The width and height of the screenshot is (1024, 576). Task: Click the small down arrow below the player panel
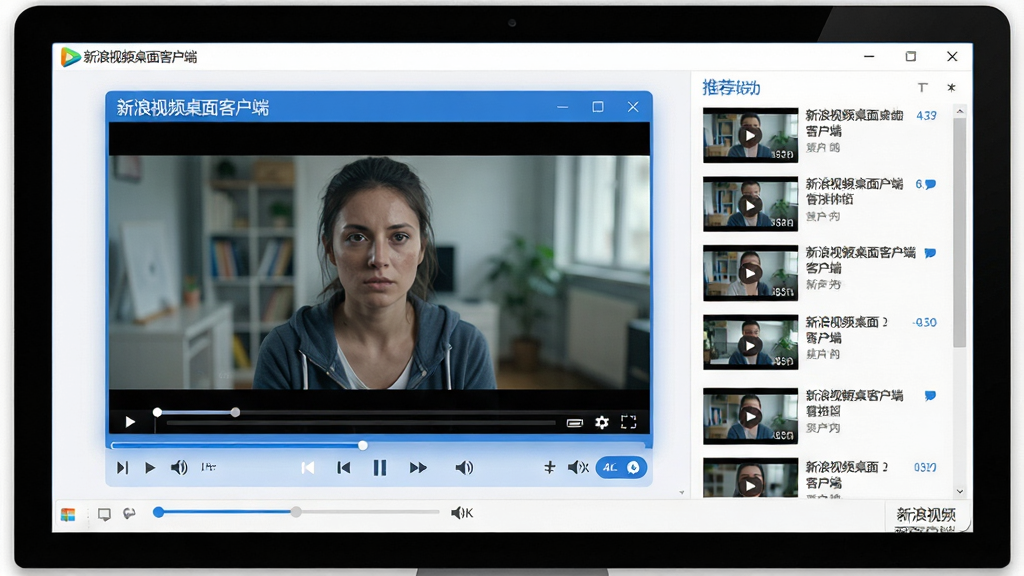pos(681,492)
